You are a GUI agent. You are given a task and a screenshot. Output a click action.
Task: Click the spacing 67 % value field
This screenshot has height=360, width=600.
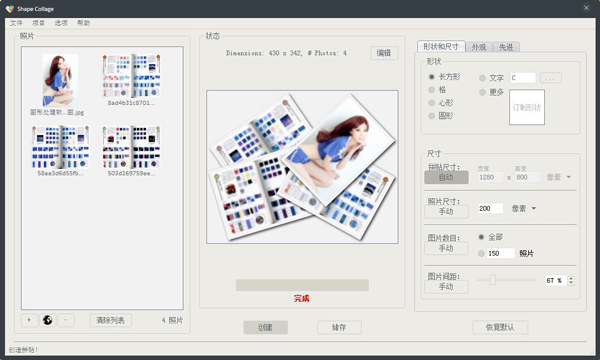[x=556, y=280]
